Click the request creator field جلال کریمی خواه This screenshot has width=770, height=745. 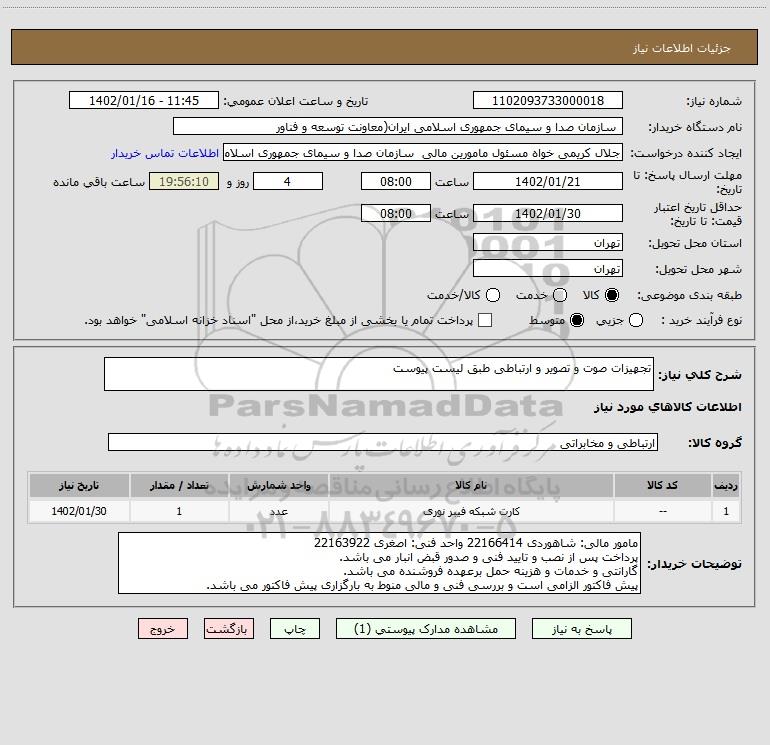[x=423, y=153]
